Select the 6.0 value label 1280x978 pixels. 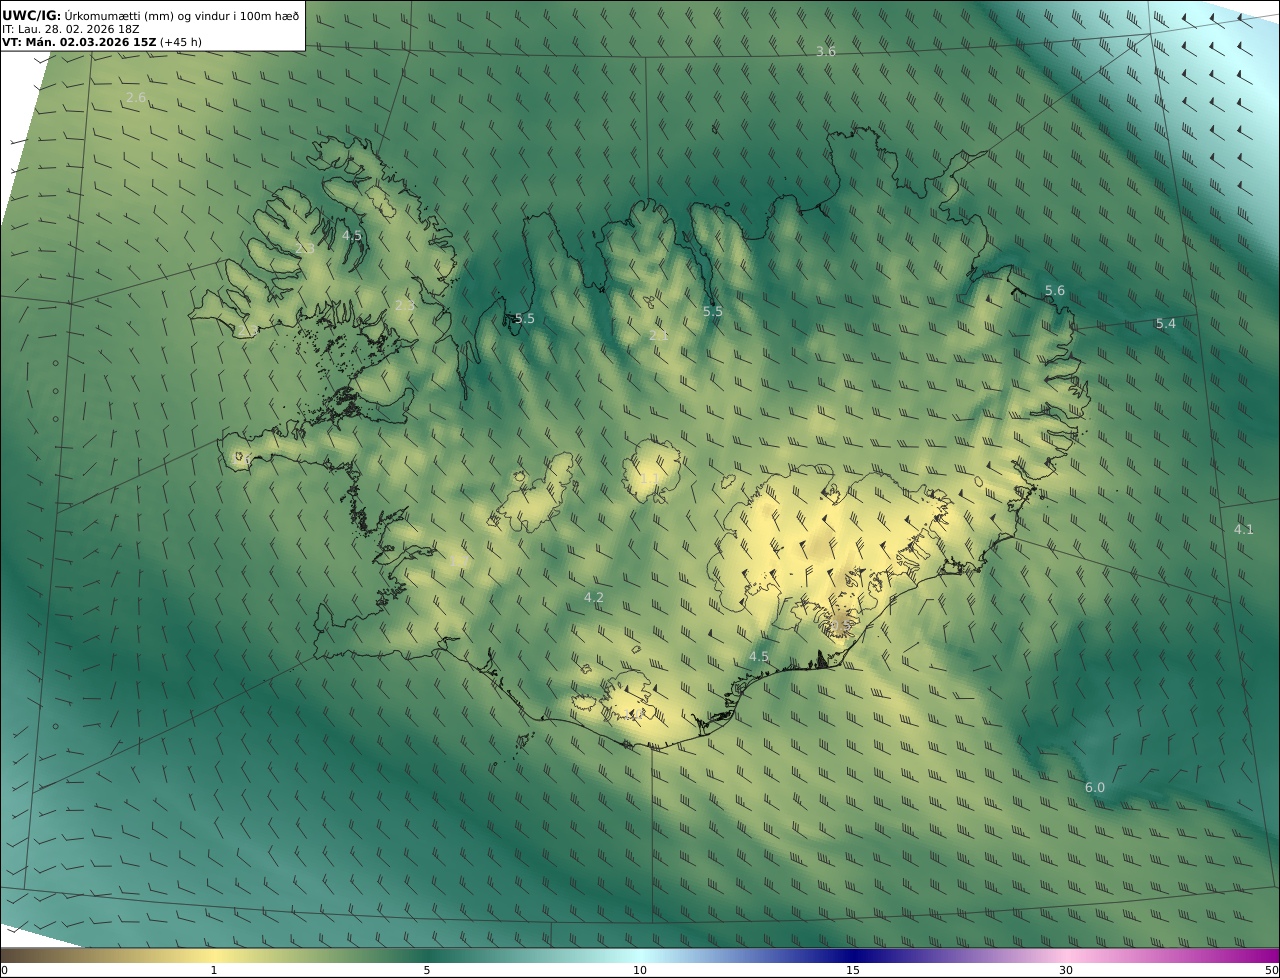1095,788
